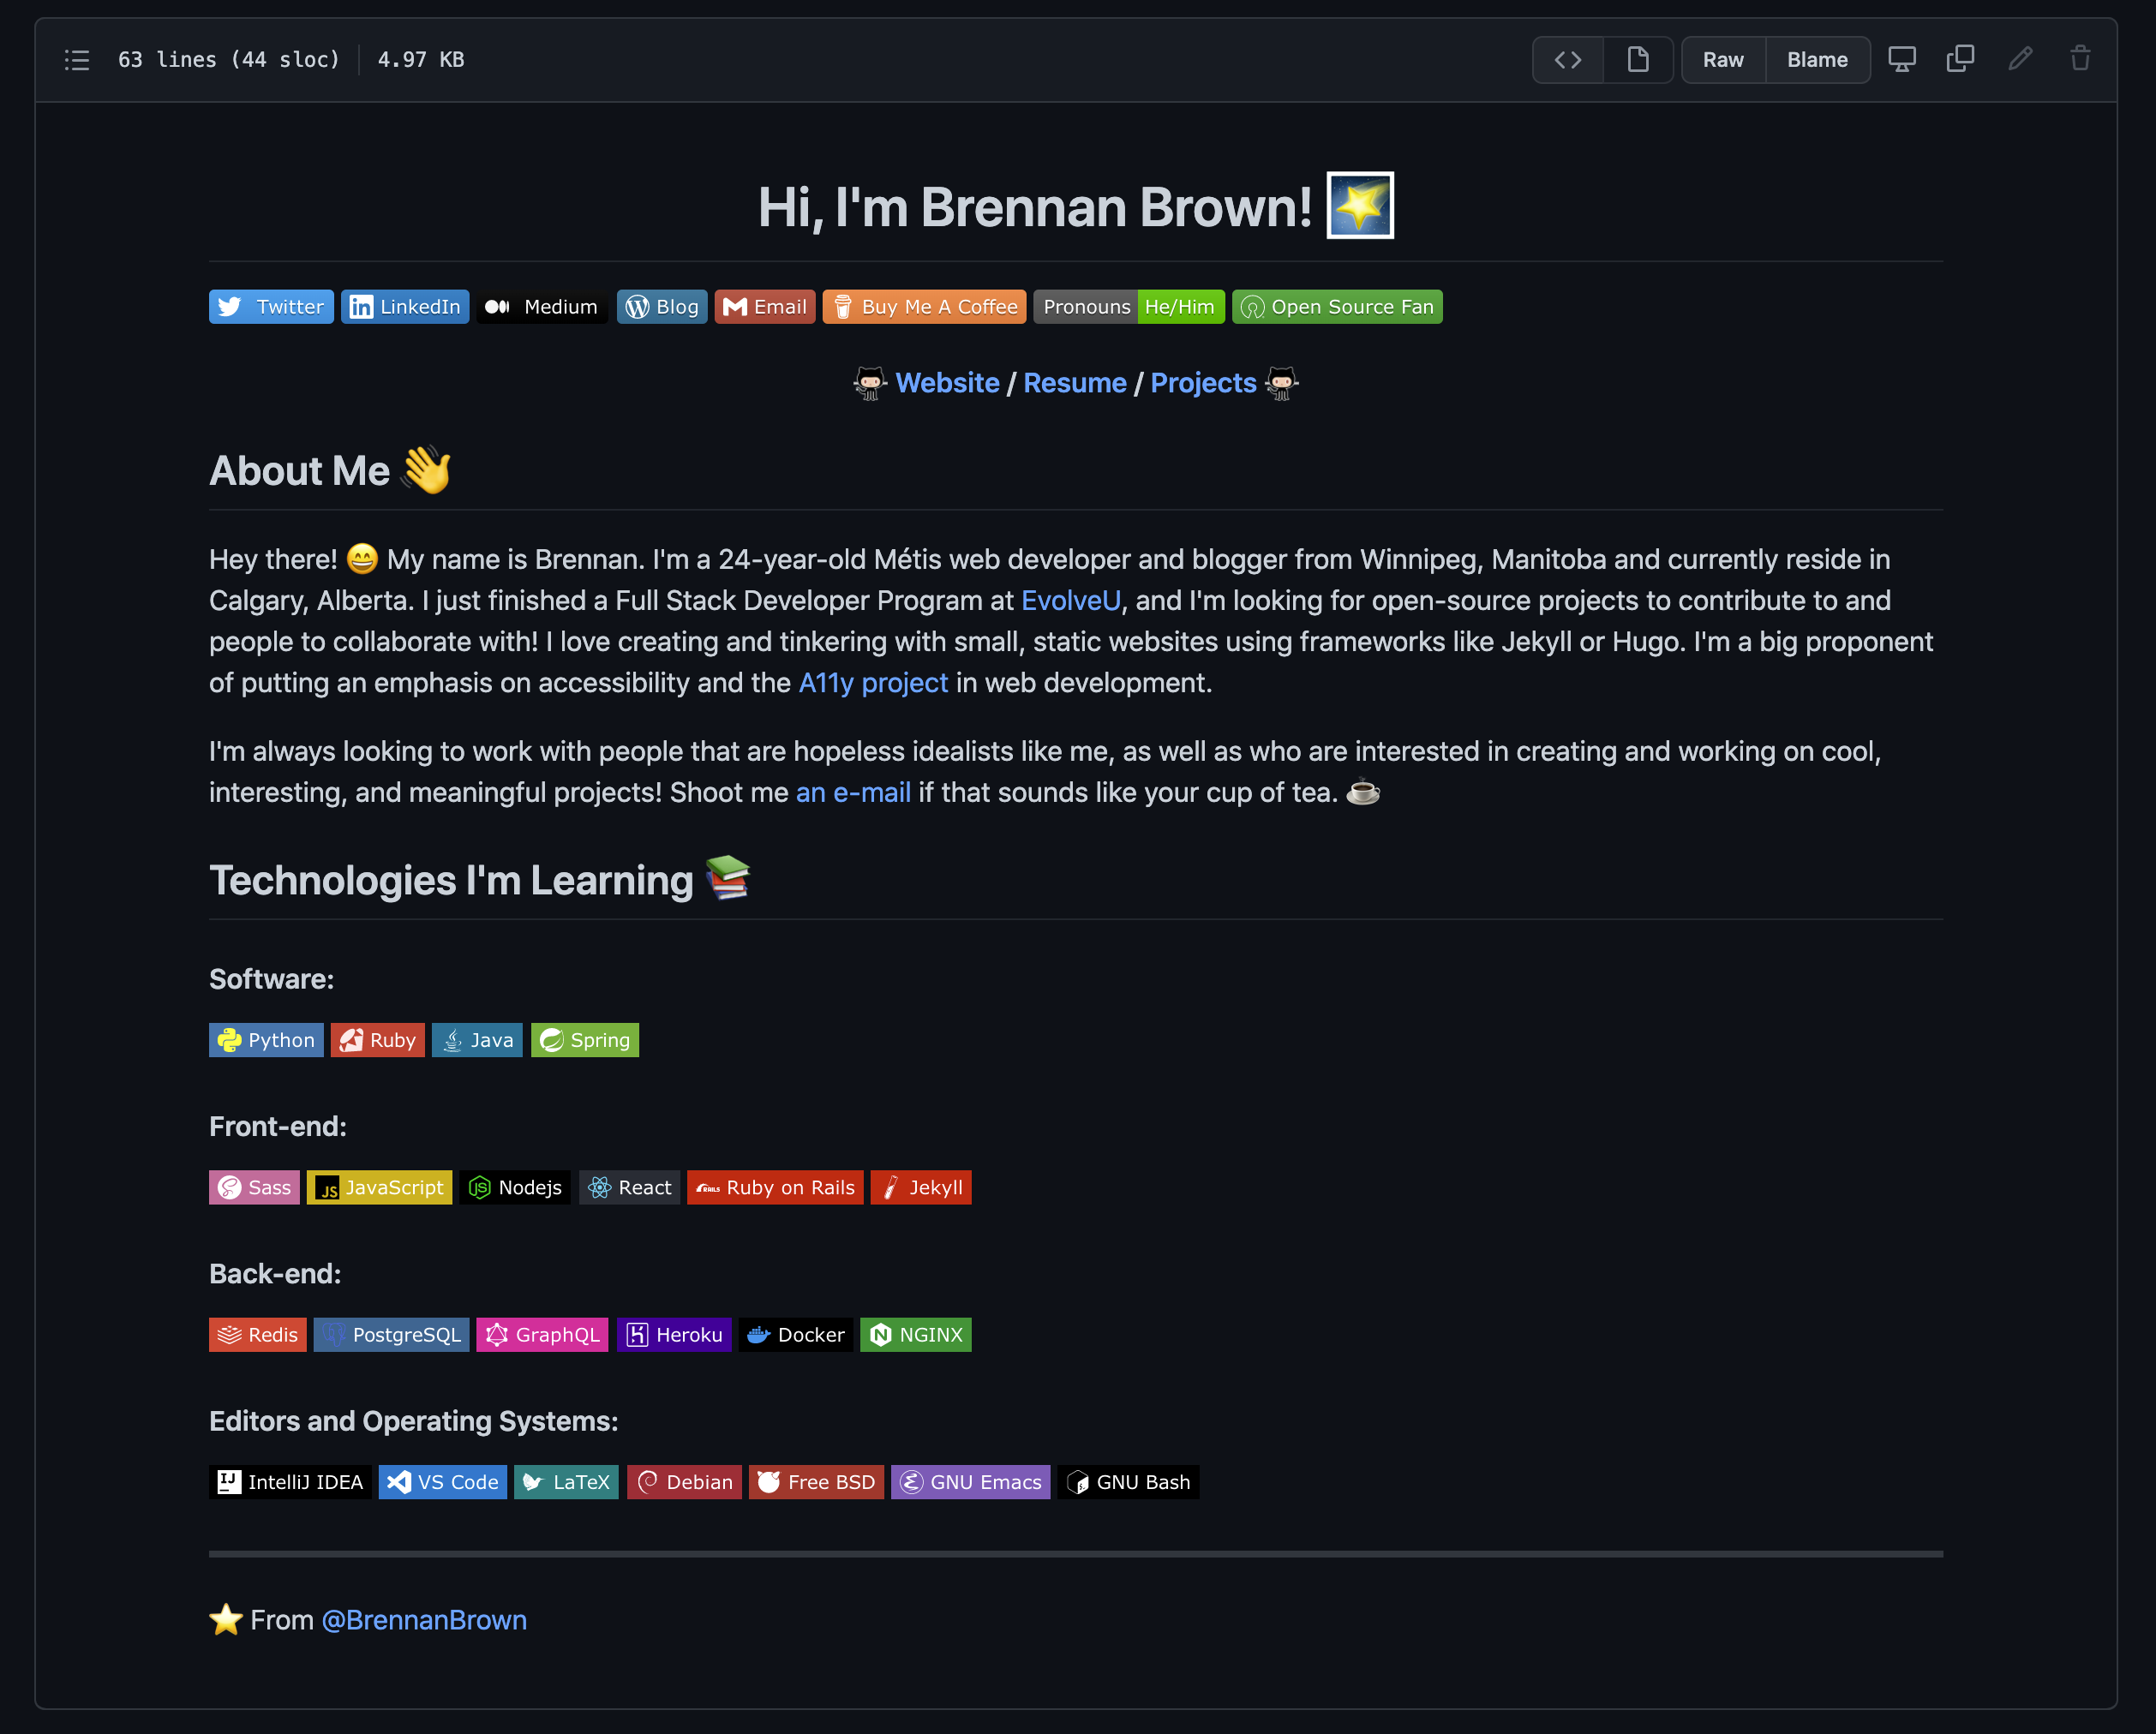Click the delete trash icon
Image resolution: width=2156 pixels, height=1734 pixels.
[x=2080, y=58]
